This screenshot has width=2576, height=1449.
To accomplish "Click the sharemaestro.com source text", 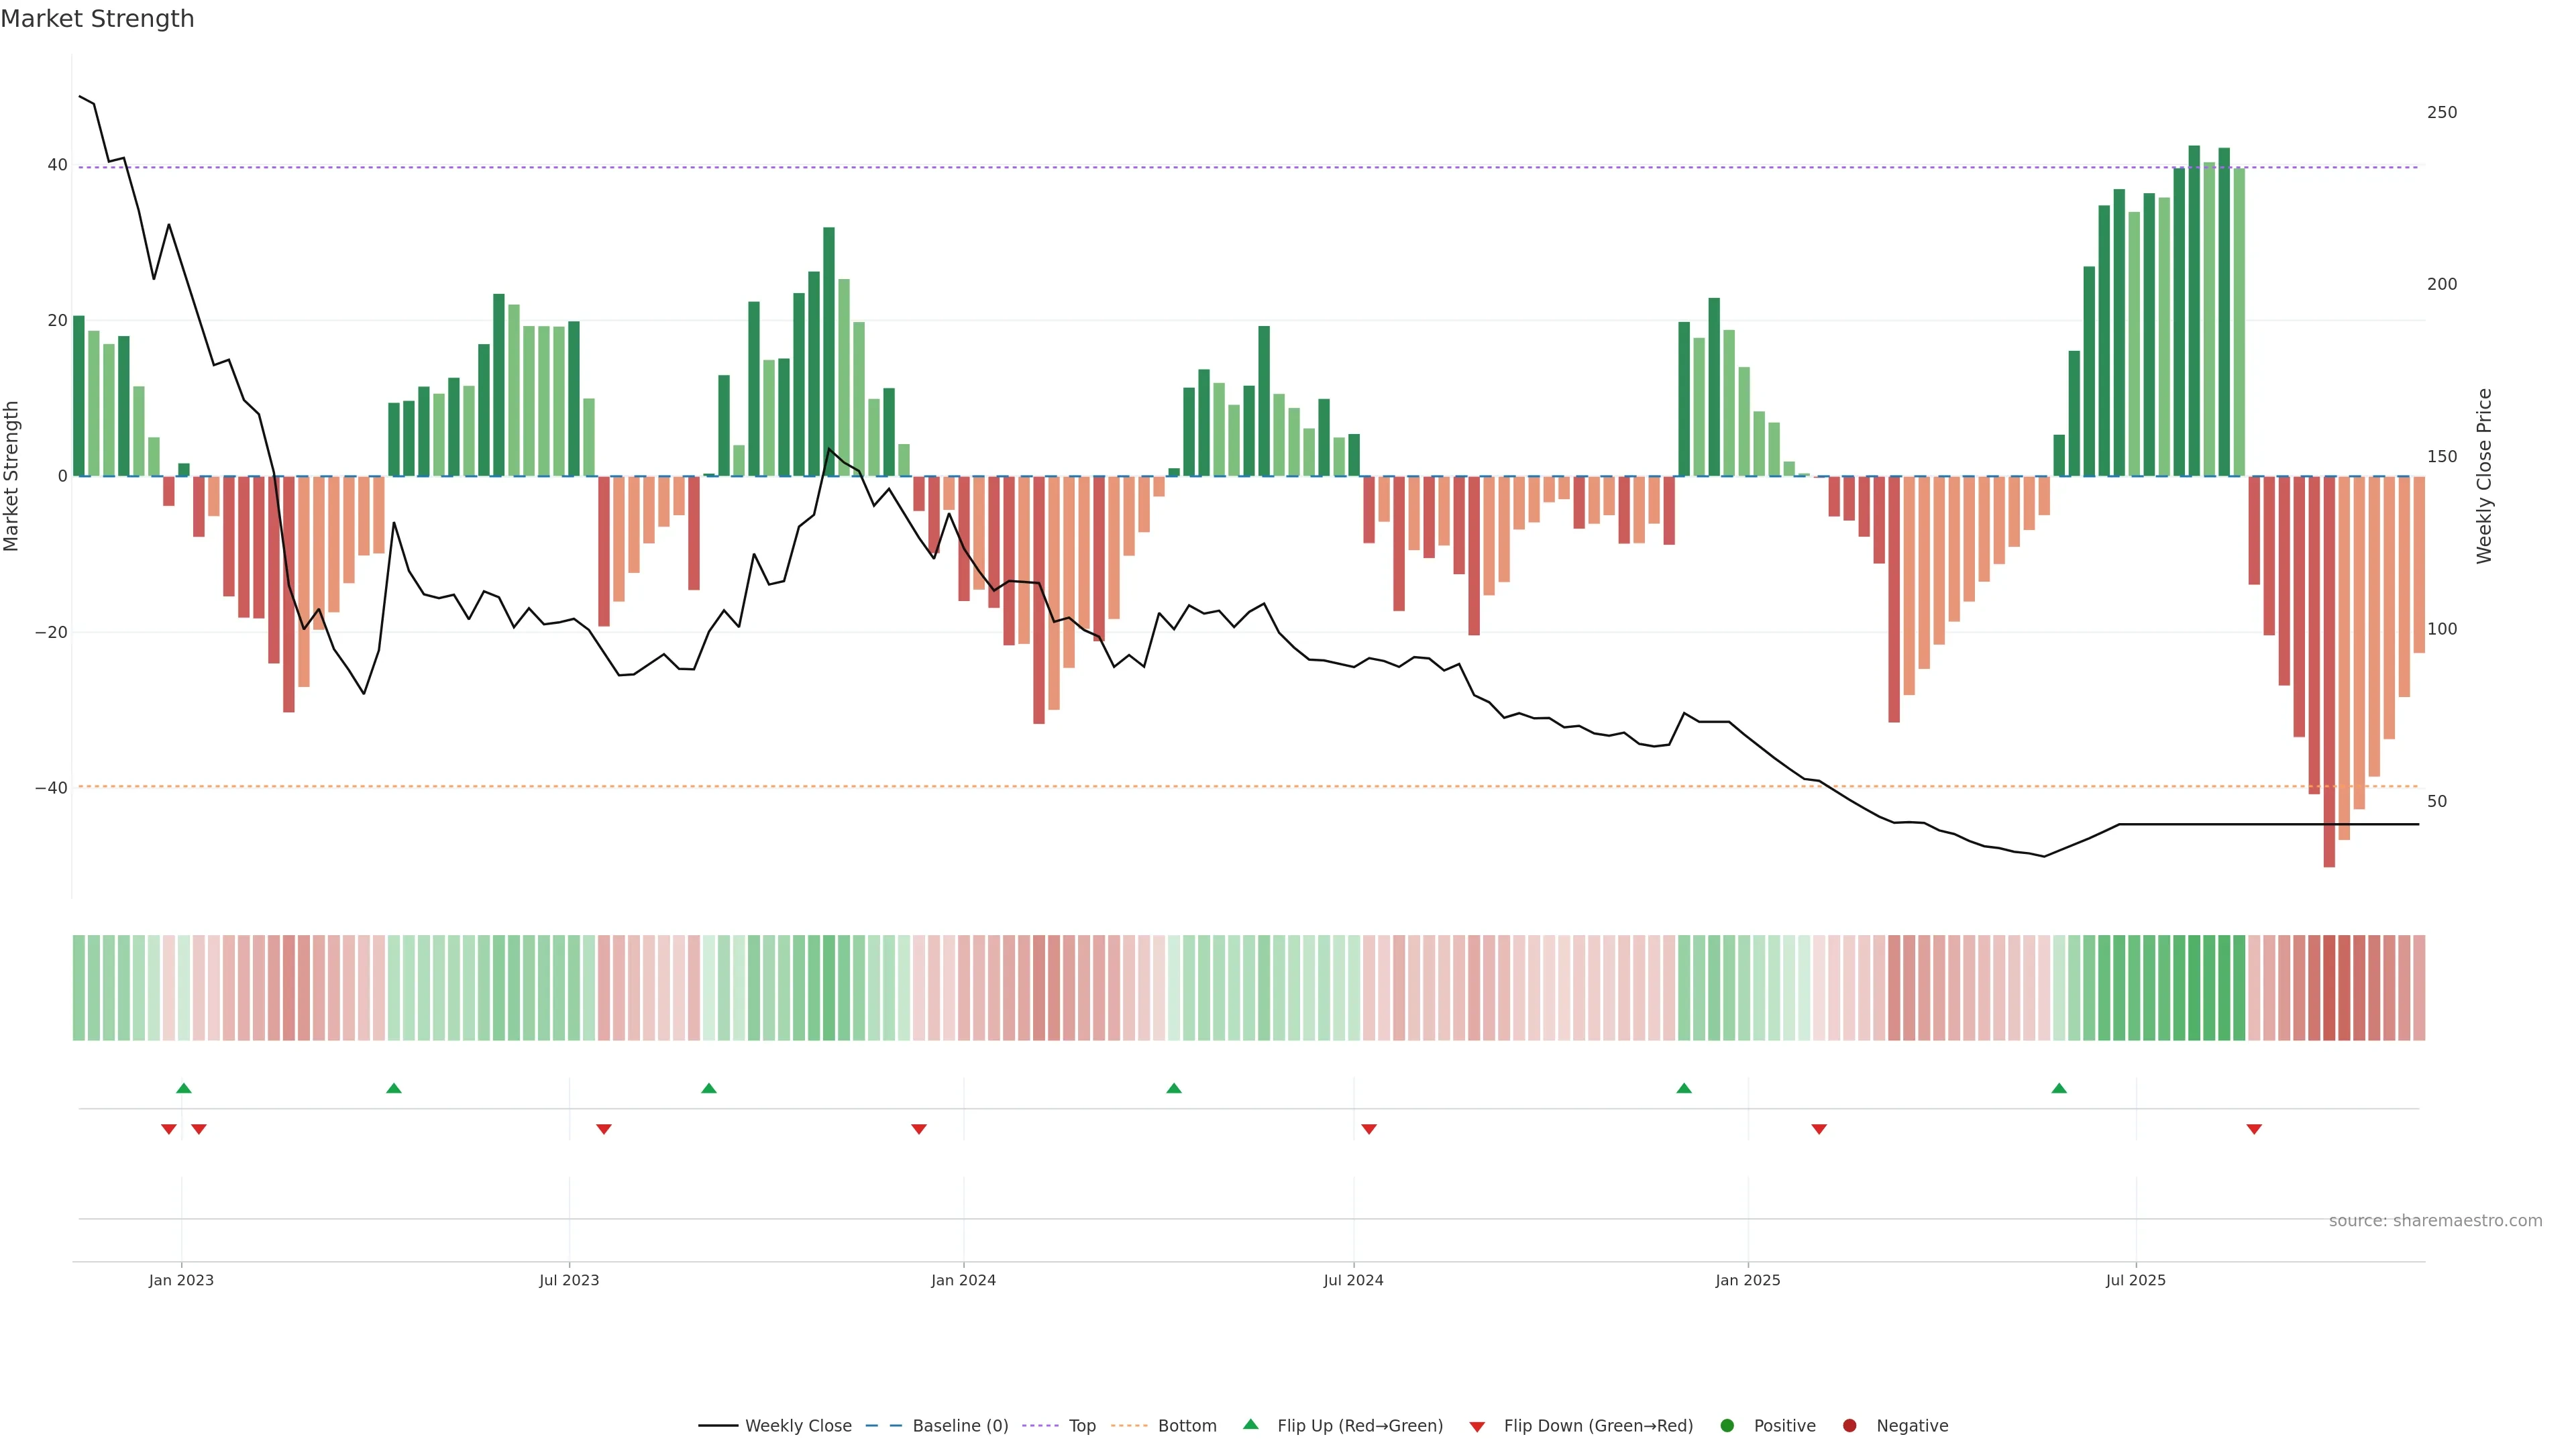I will tap(2435, 1220).
